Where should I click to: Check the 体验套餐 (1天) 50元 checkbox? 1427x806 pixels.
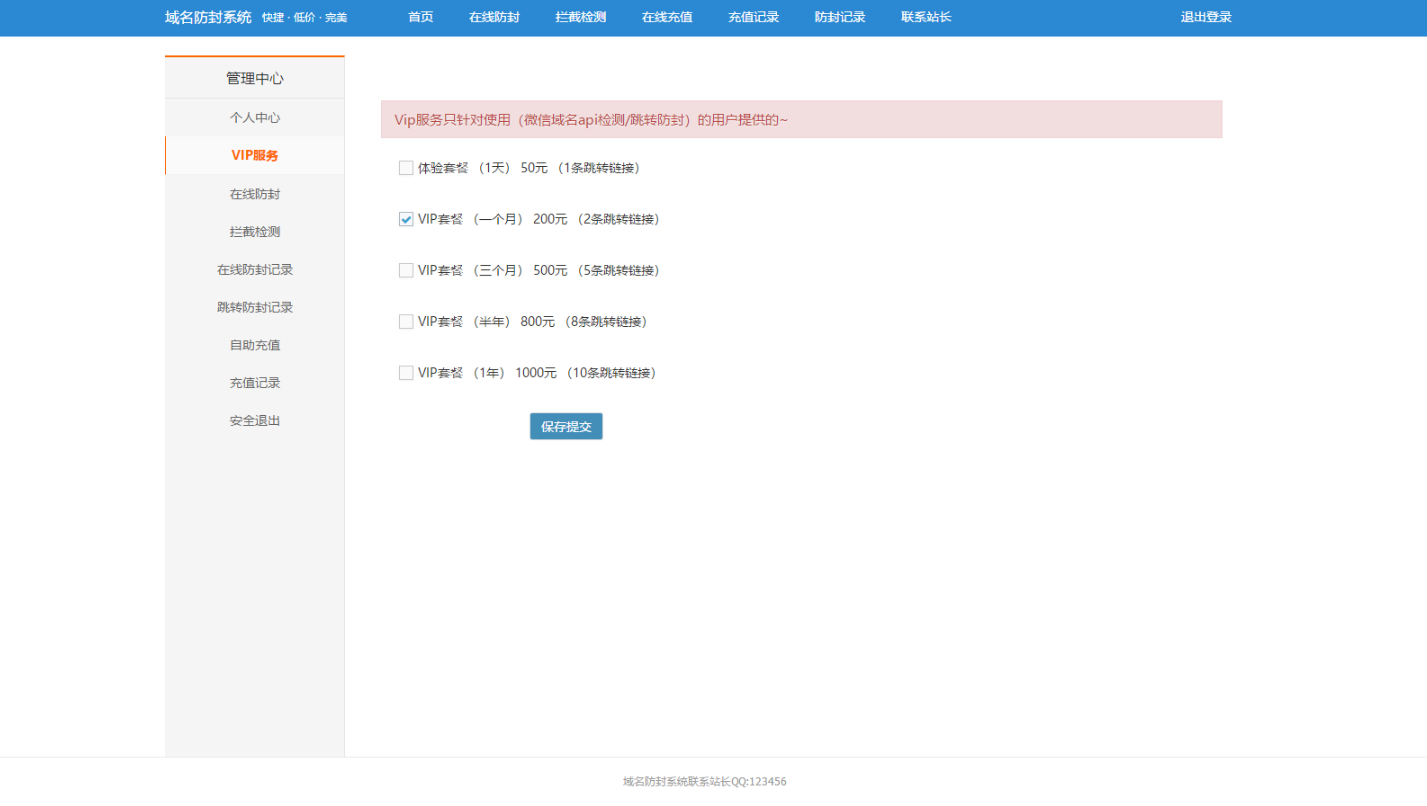click(x=406, y=168)
